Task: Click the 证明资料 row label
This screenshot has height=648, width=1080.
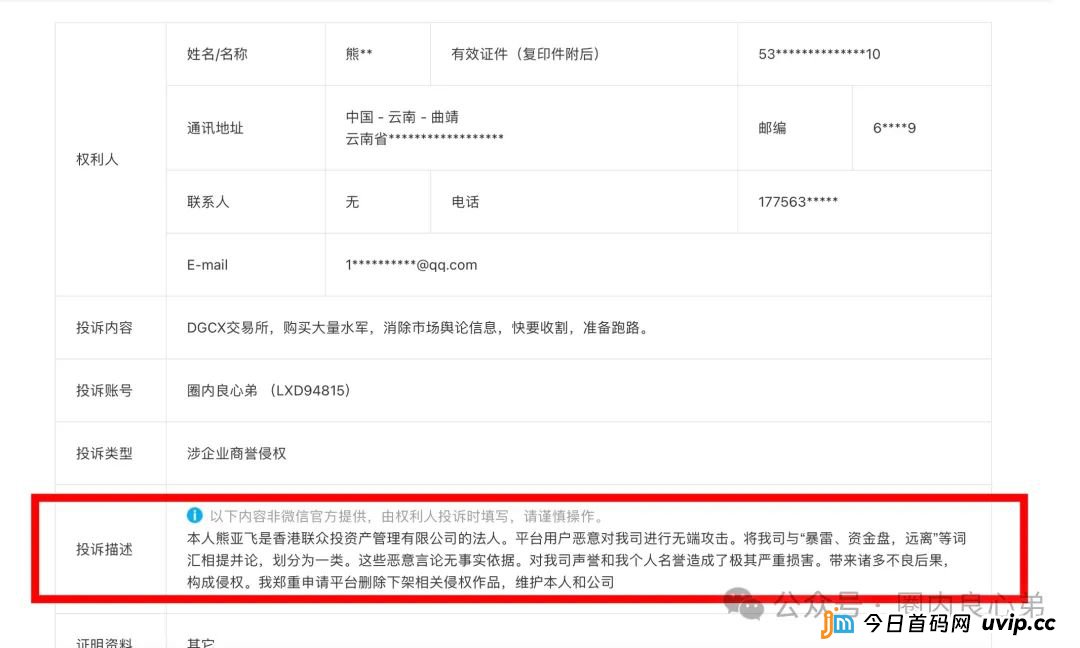Action: click(104, 642)
